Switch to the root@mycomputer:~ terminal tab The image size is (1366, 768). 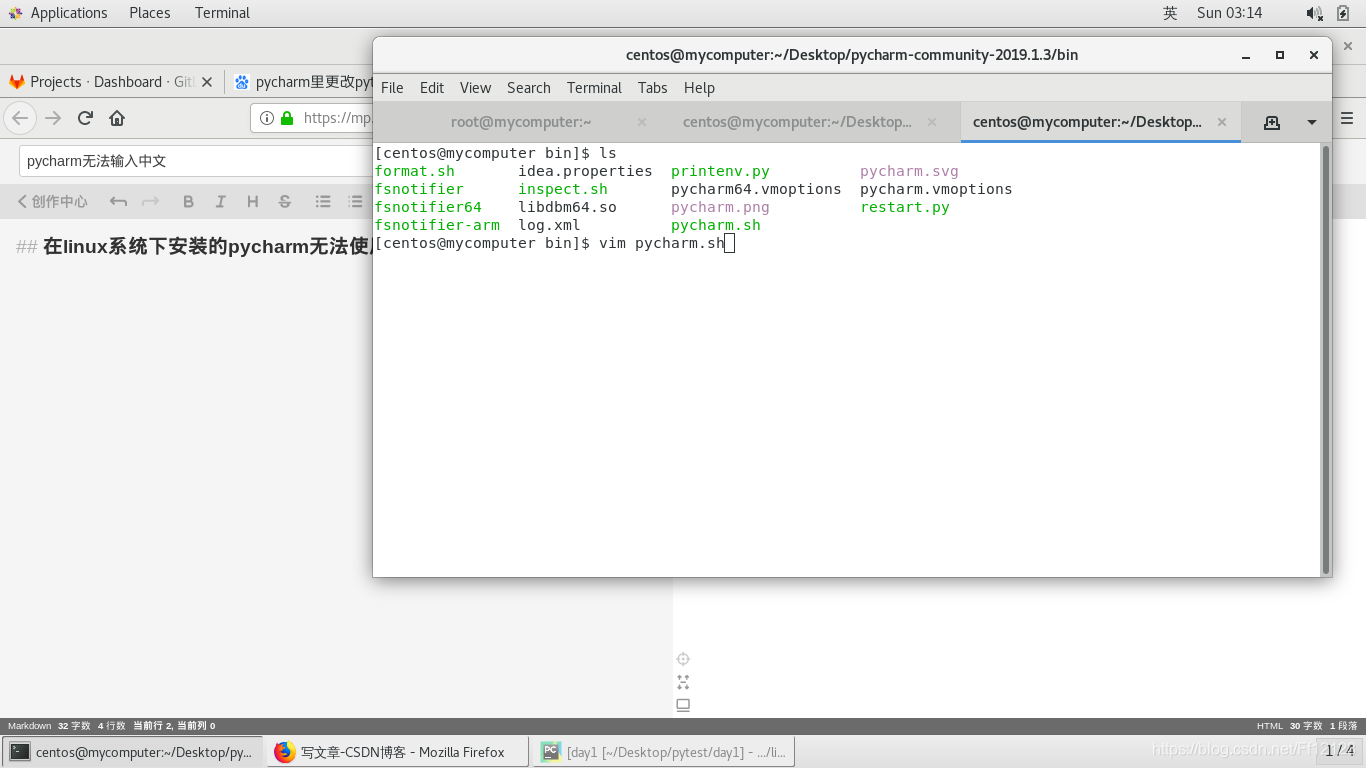tap(521, 122)
